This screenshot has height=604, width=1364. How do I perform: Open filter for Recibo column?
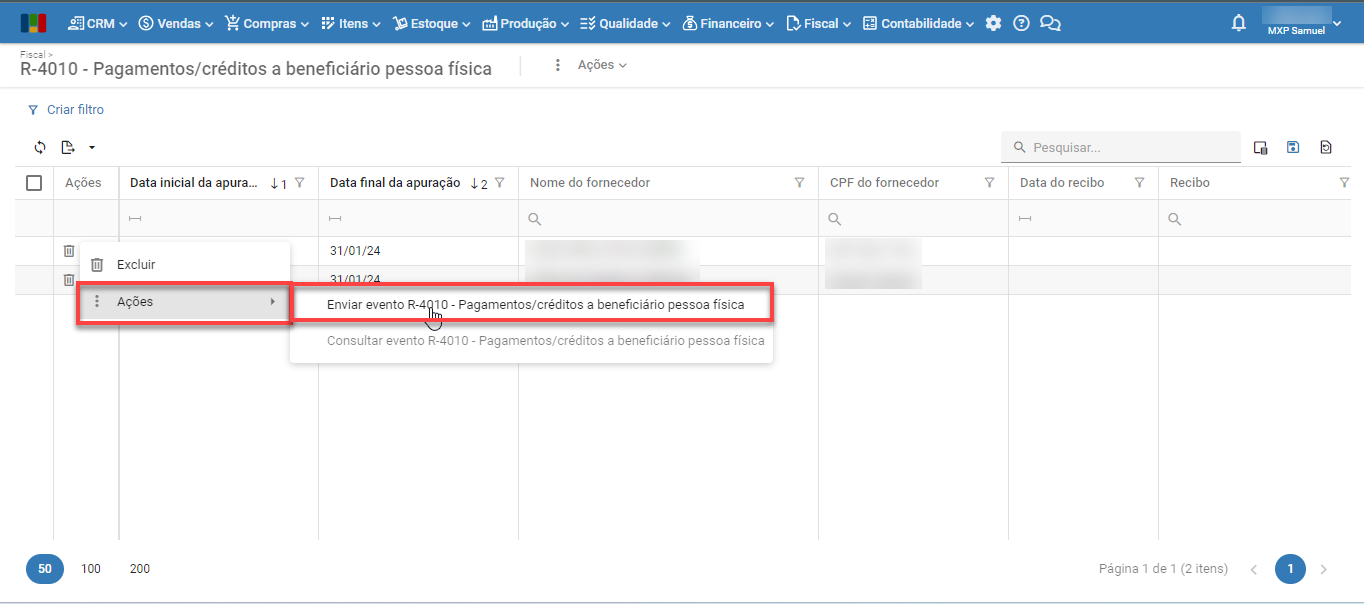(1345, 183)
